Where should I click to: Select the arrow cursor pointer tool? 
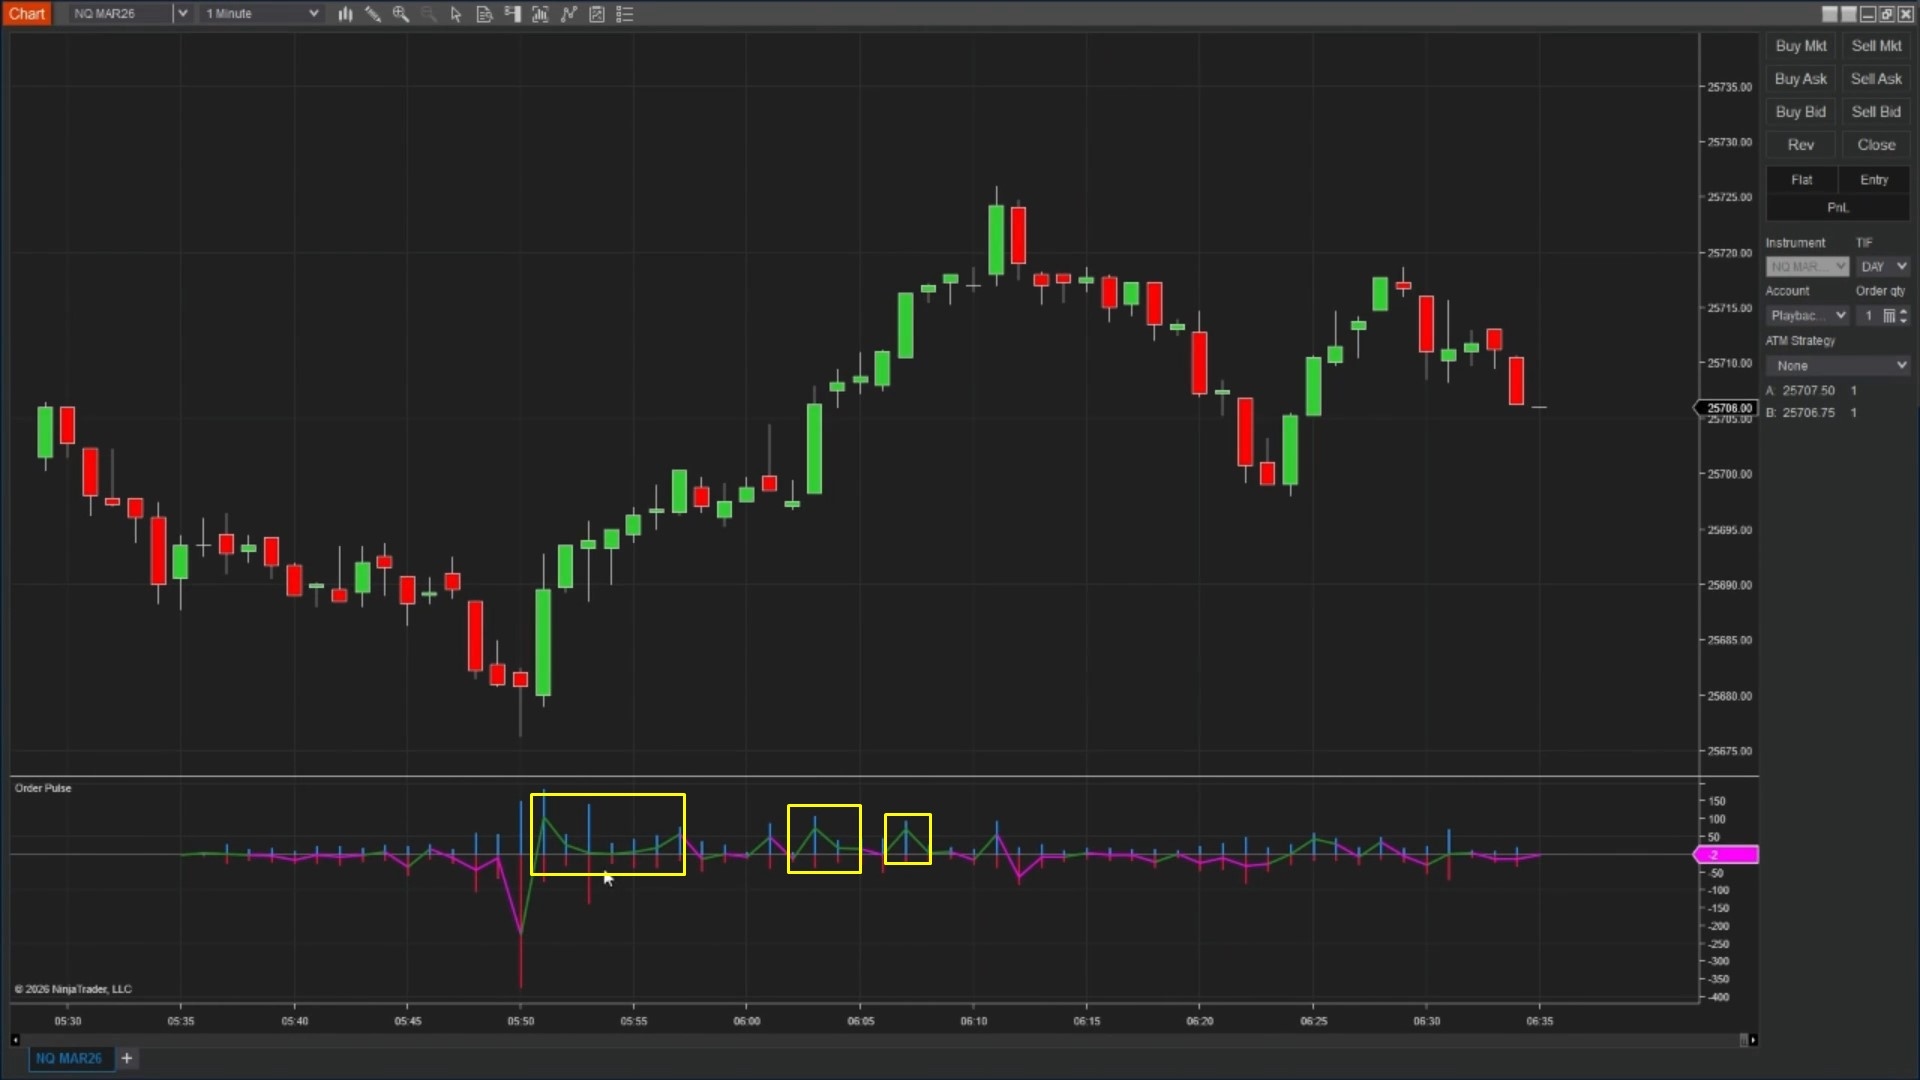[x=456, y=14]
